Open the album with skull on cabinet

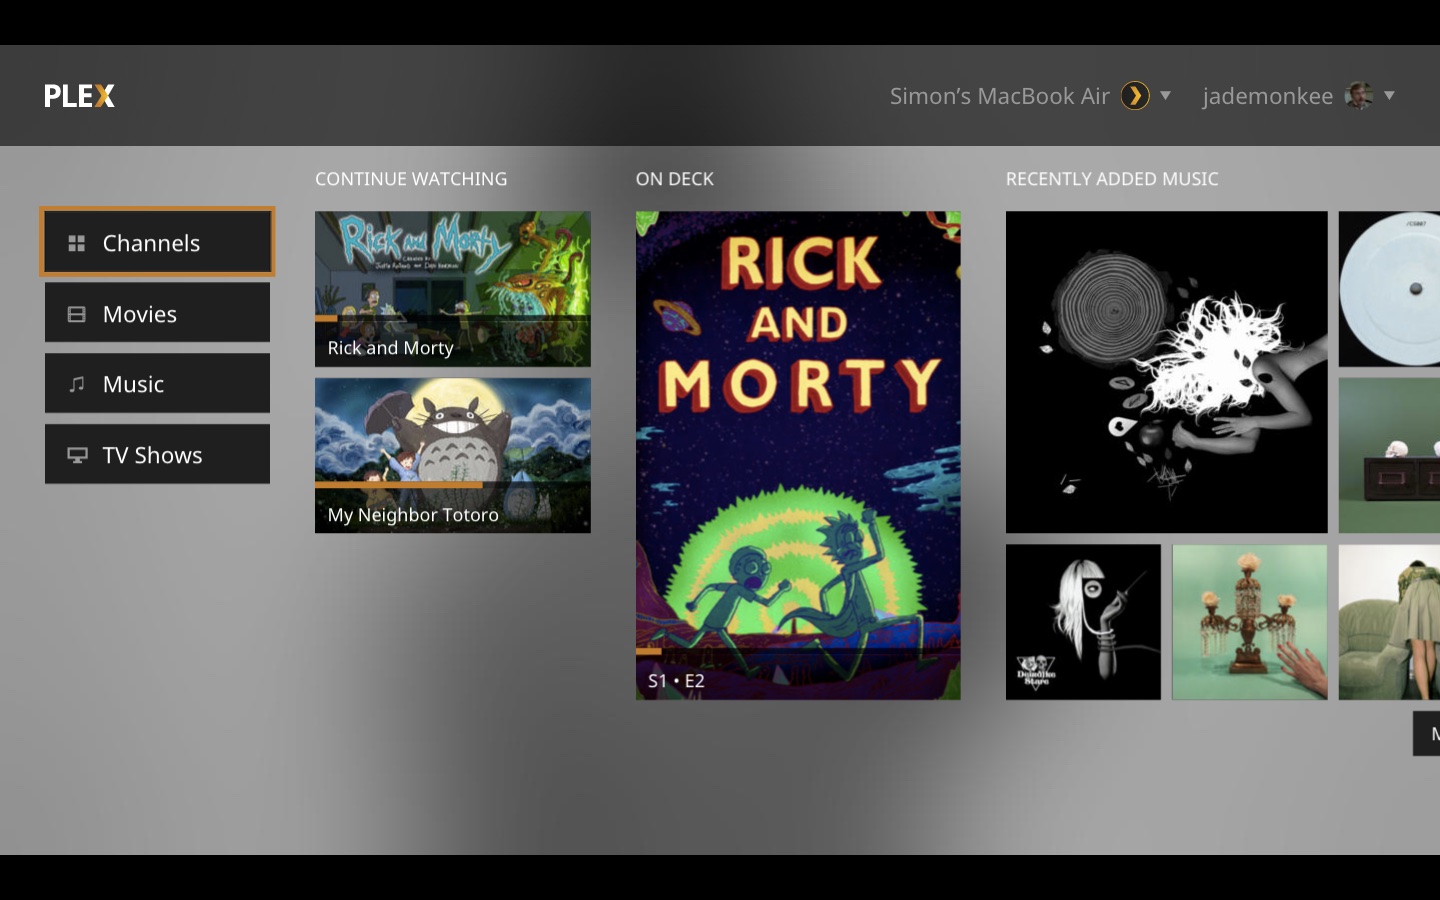click(1389, 455)
